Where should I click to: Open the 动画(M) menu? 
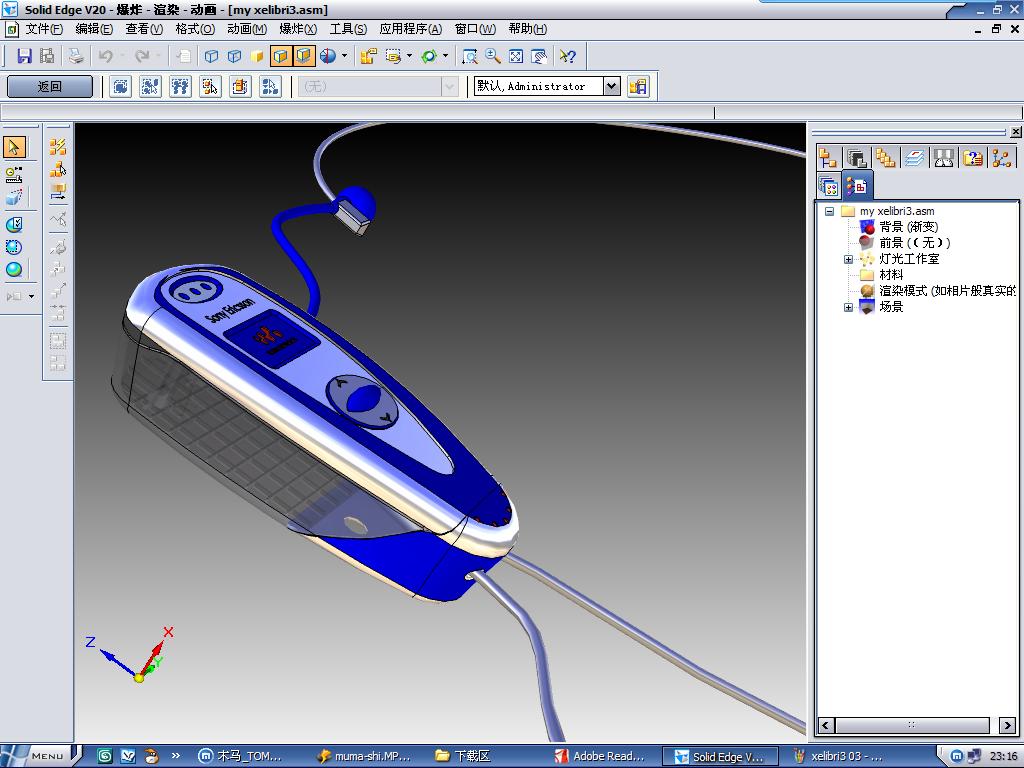(x=247, y=29)
